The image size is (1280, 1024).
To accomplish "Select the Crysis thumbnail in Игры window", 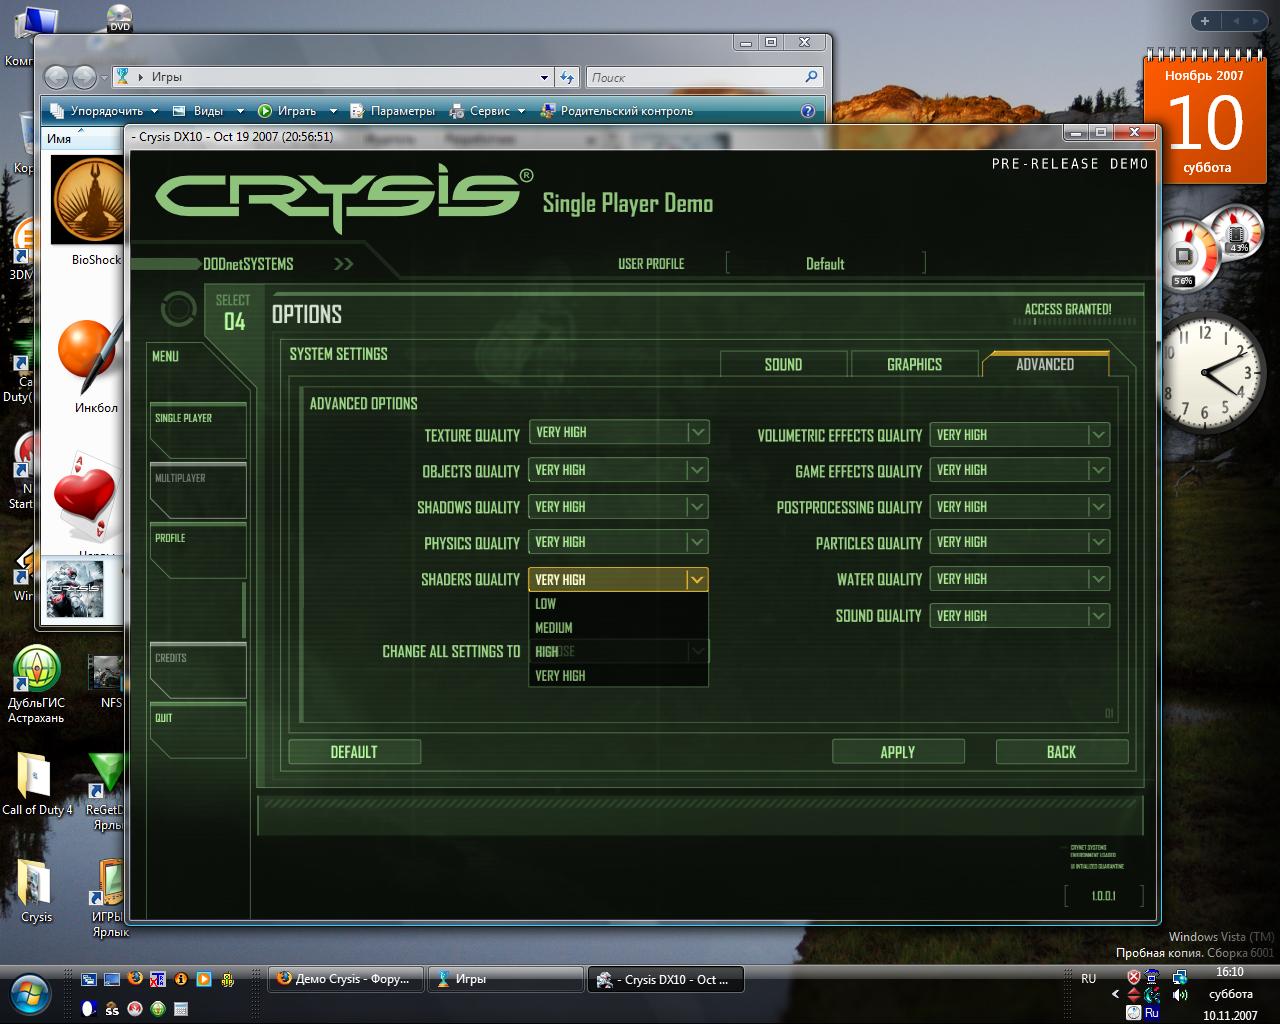I will pyautogui.click(x=75, y=588).
